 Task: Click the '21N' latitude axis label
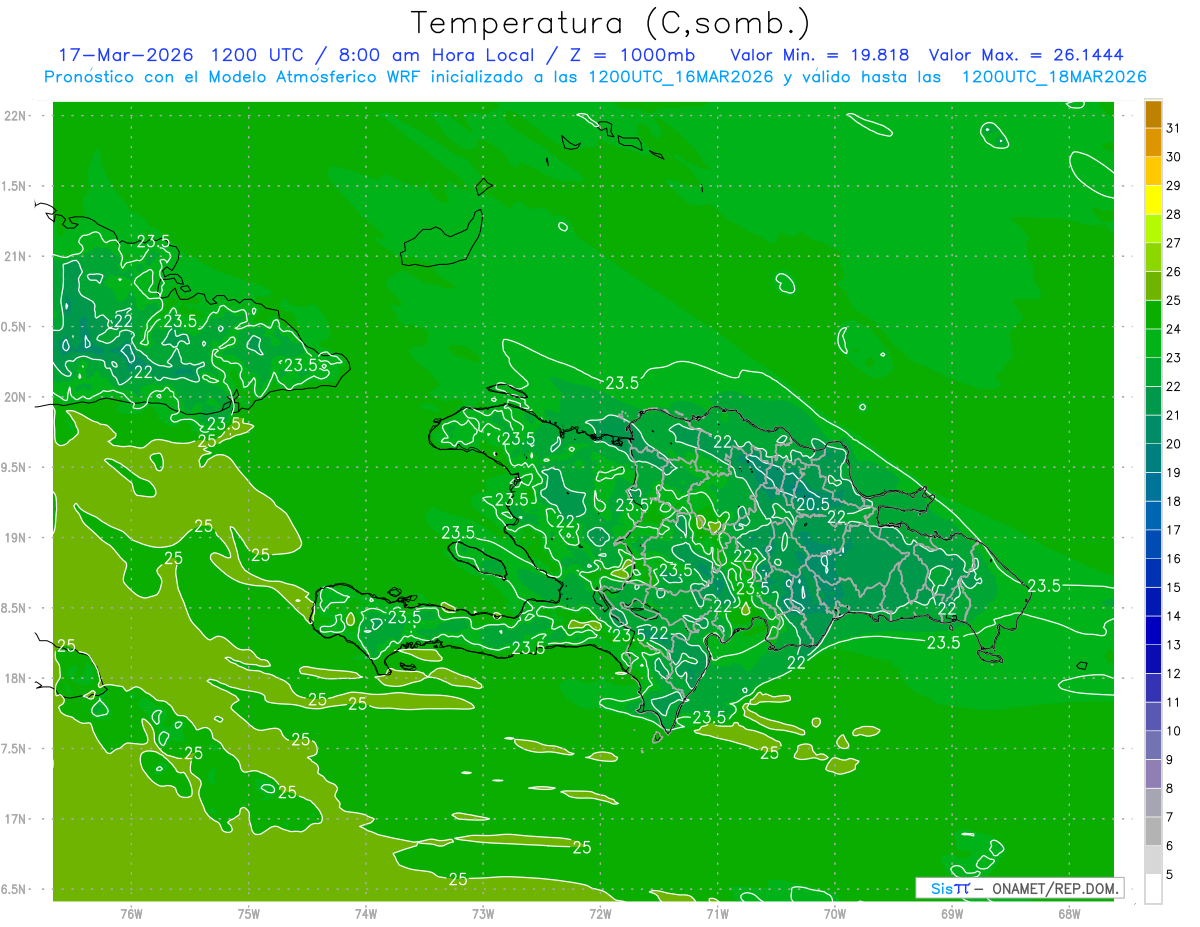point(16,256)
